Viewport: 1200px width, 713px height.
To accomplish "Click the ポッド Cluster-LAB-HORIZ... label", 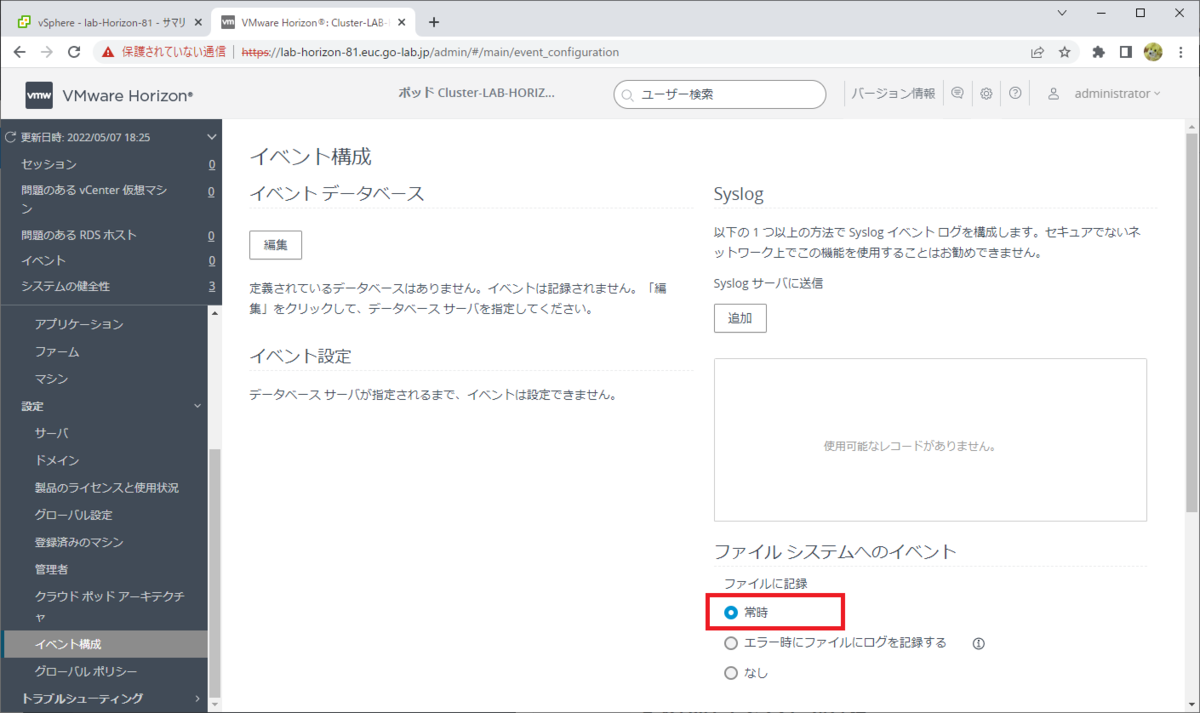I will pyautogui.click(x=476, y=93).
